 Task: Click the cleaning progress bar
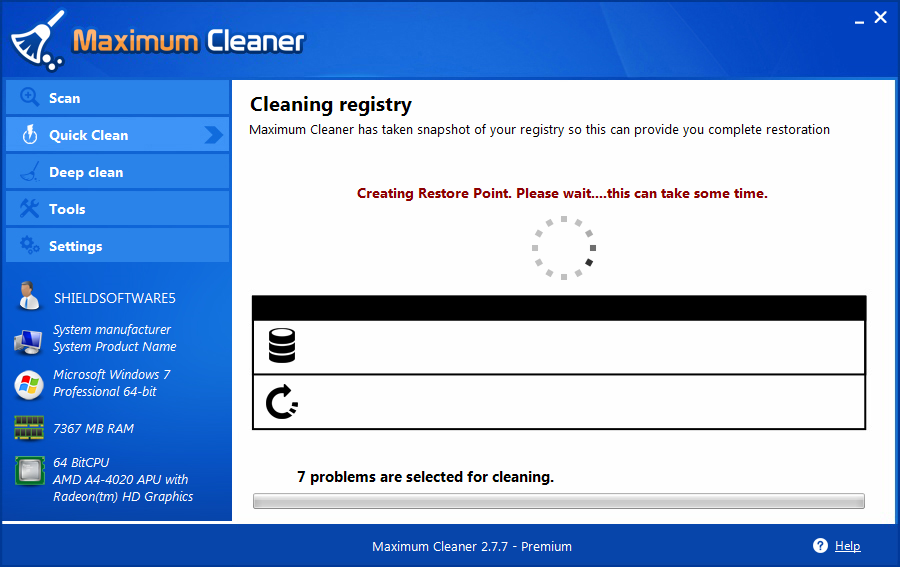click(x=558, y=501)
